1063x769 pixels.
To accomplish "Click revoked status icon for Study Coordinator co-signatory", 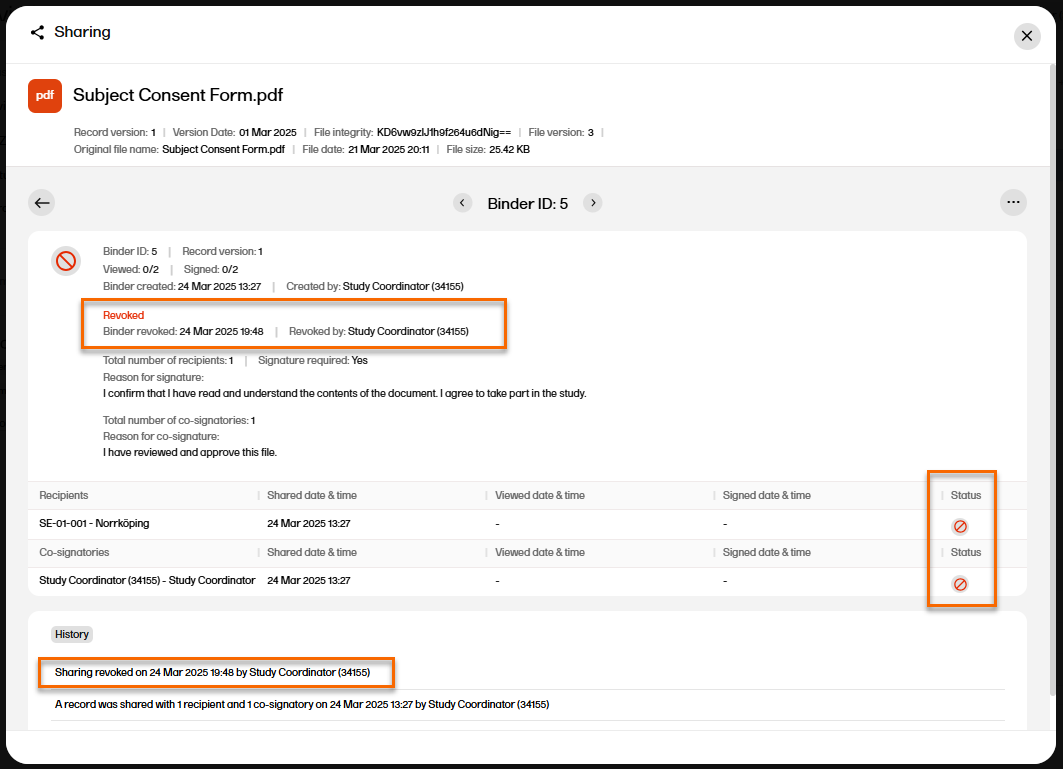I will (x=960, y=584).
